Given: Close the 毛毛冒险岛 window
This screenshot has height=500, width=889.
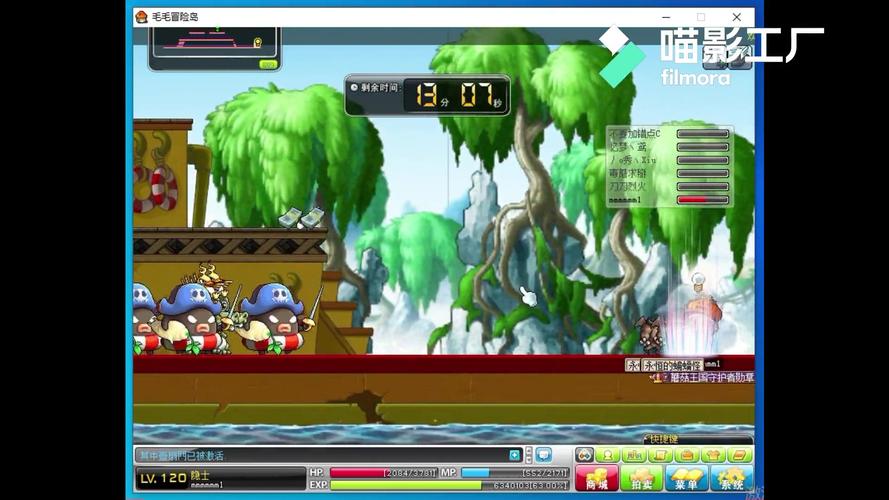Looking at the screenshot, I should point(736,17).
